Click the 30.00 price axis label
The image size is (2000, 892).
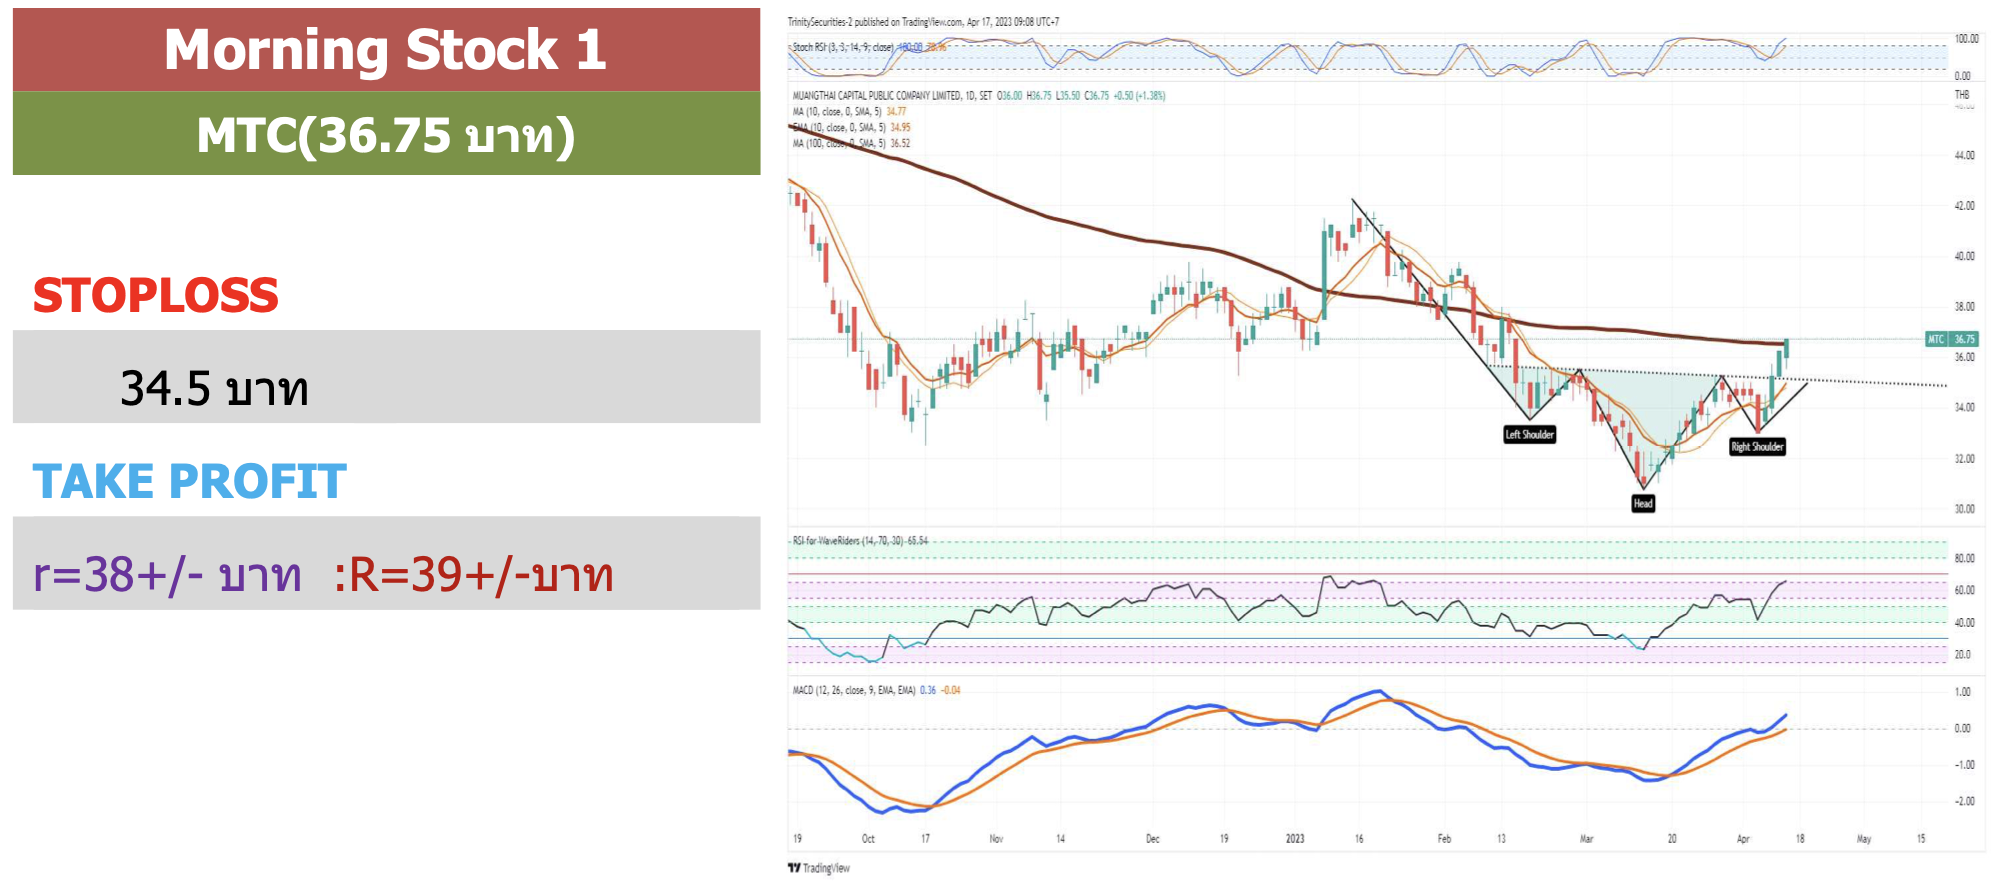(x=1965, y=509)
